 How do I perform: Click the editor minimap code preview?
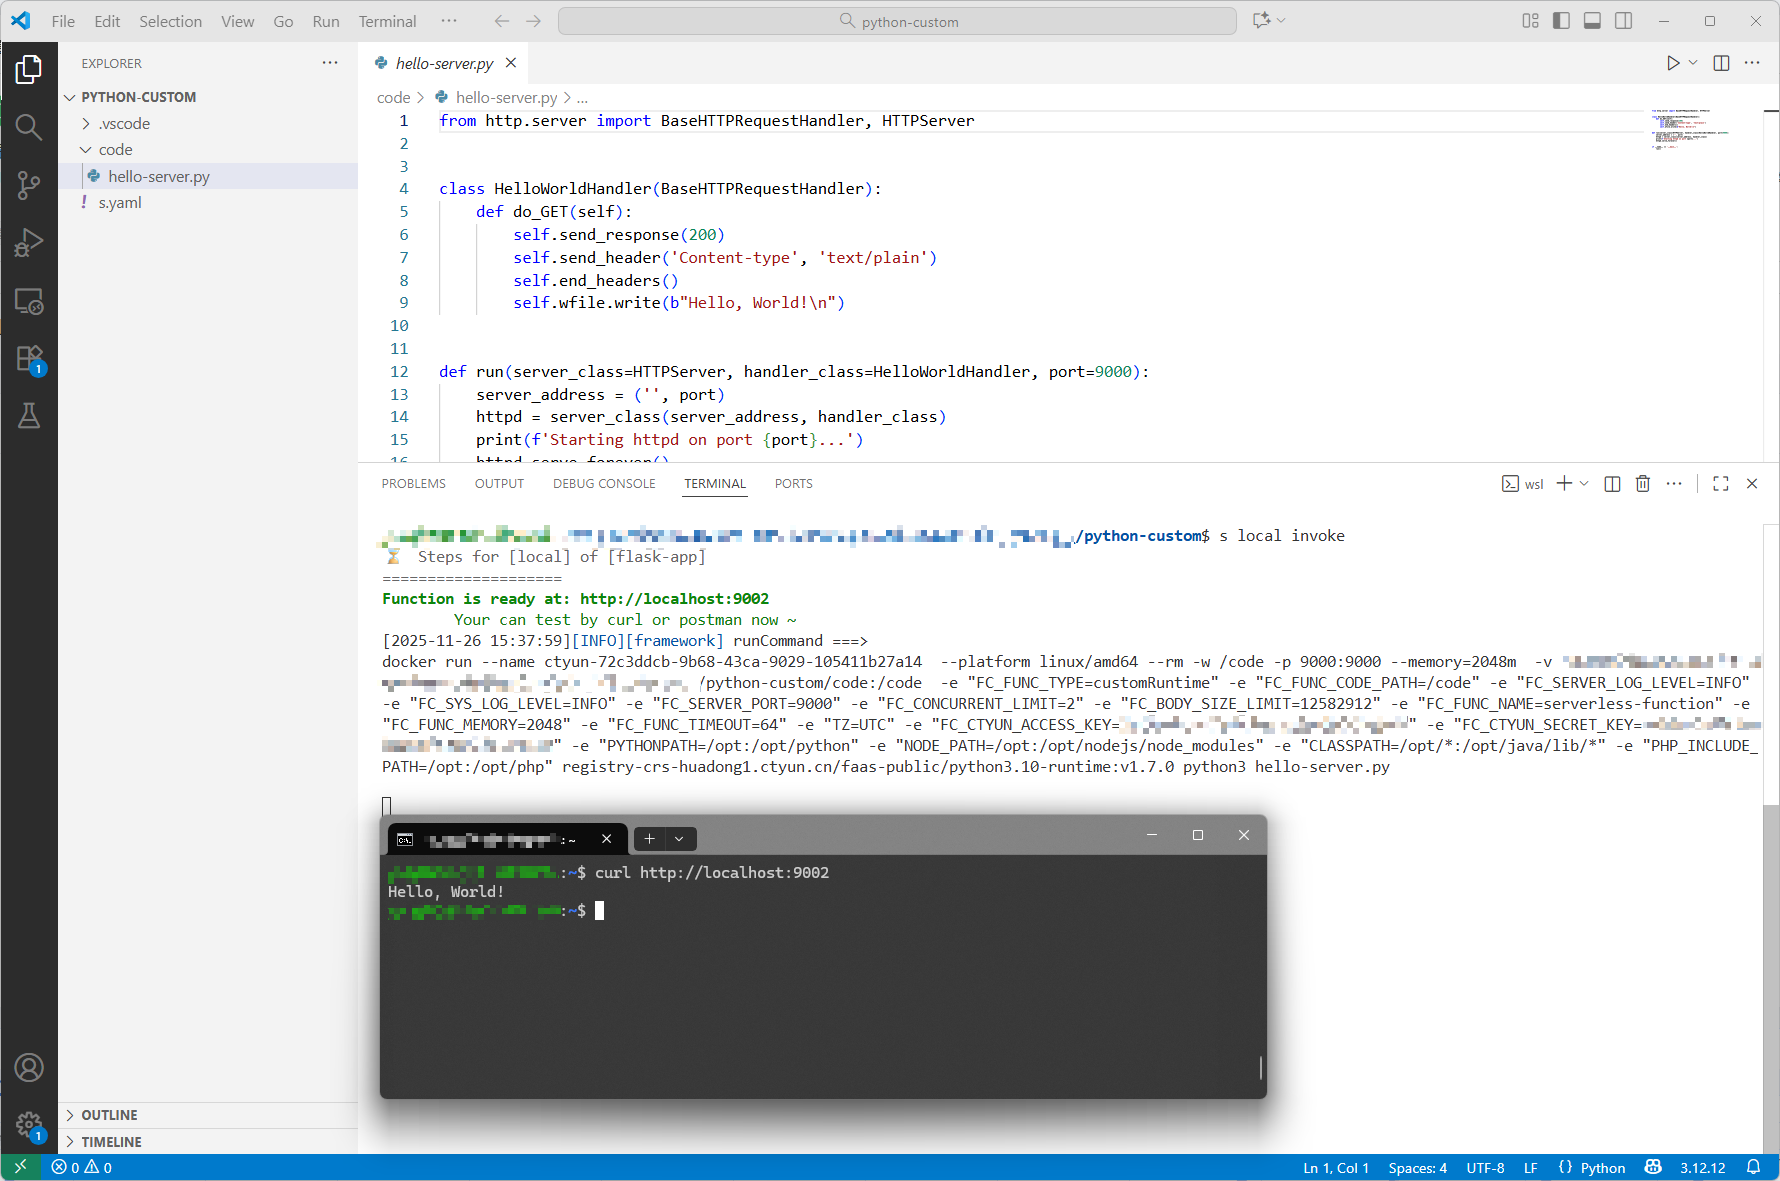pos(1690,129)
